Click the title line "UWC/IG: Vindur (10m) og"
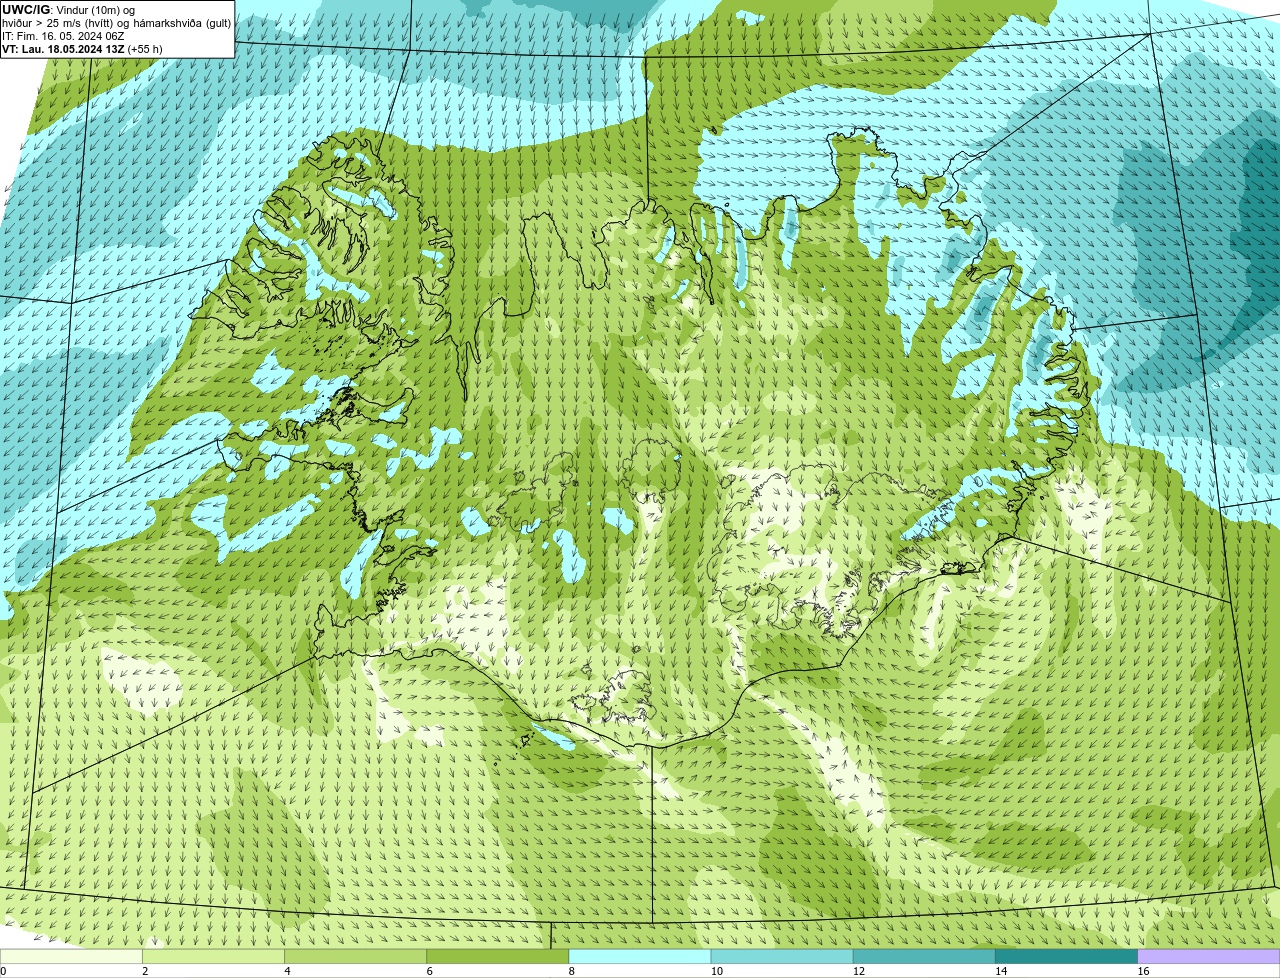 [68, 9]
